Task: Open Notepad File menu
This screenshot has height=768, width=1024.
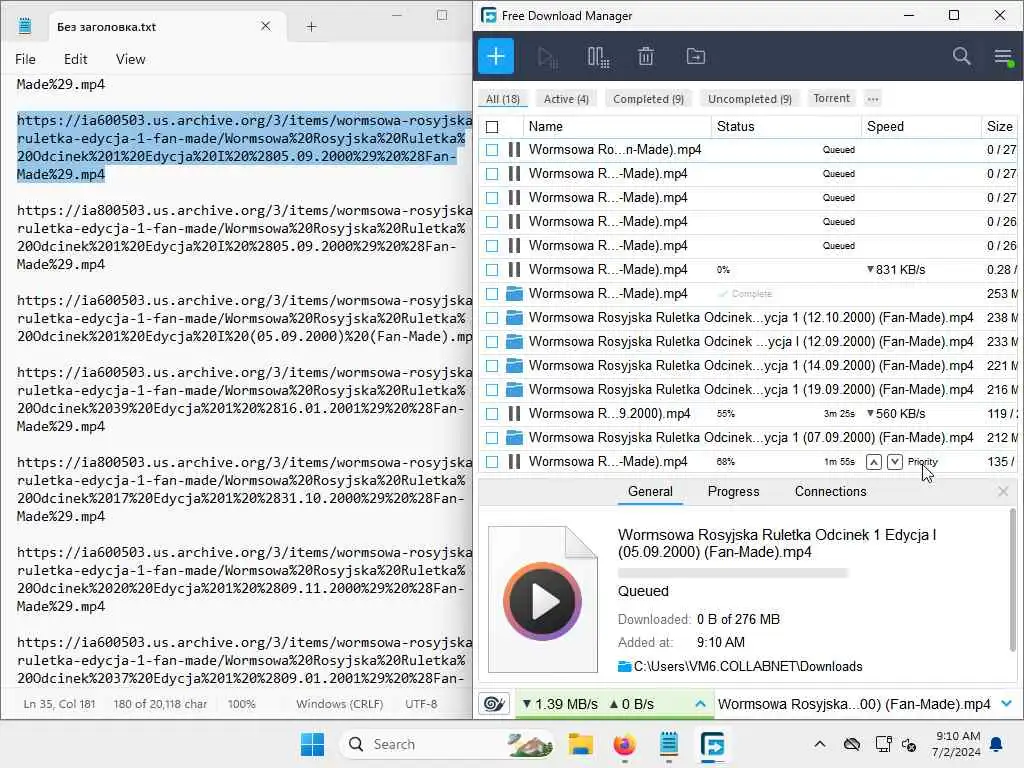Action: pyautogui.click(x=25, y=59)
